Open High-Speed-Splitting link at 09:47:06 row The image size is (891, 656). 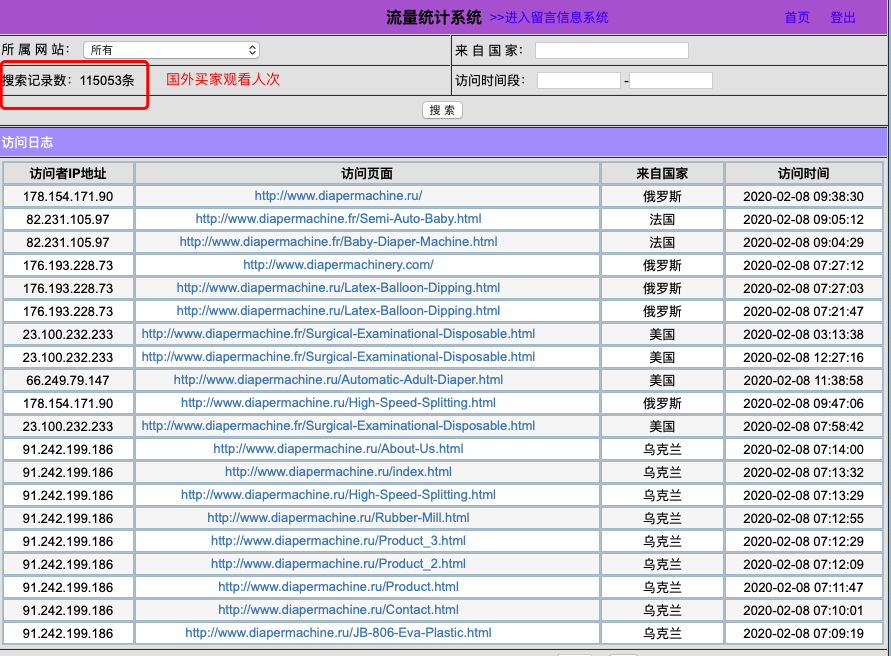point(338,403)
